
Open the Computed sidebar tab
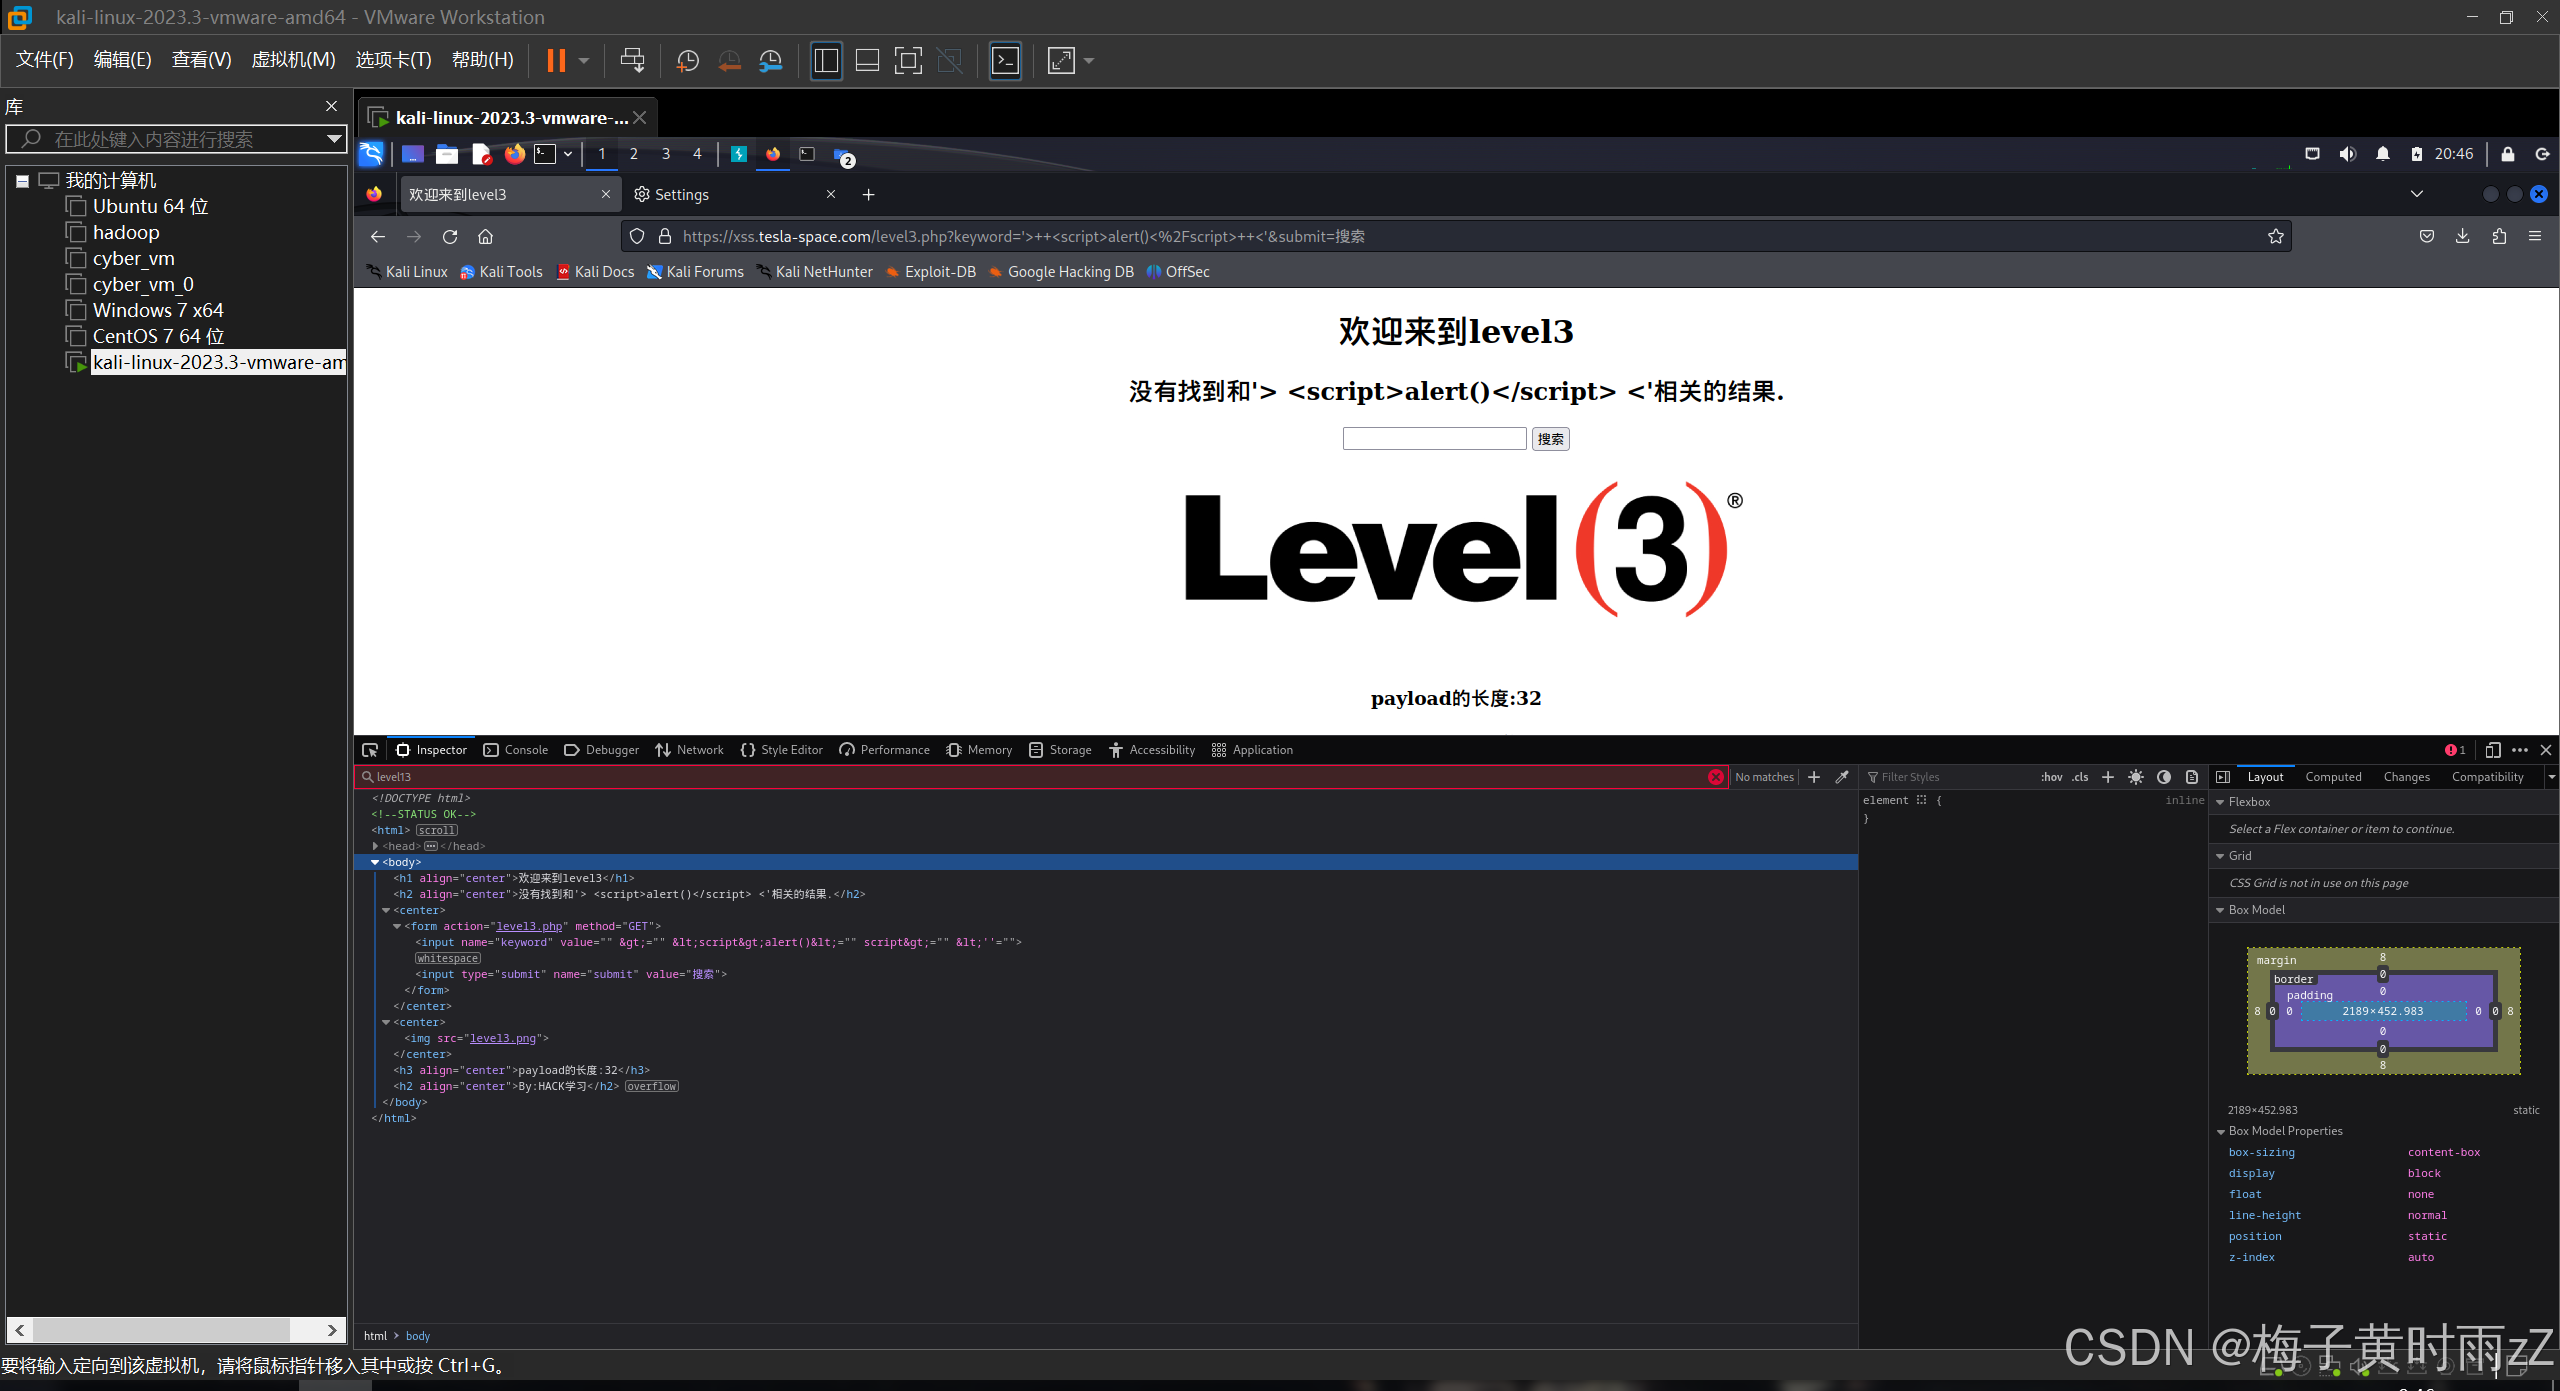tap(2333, 777)
